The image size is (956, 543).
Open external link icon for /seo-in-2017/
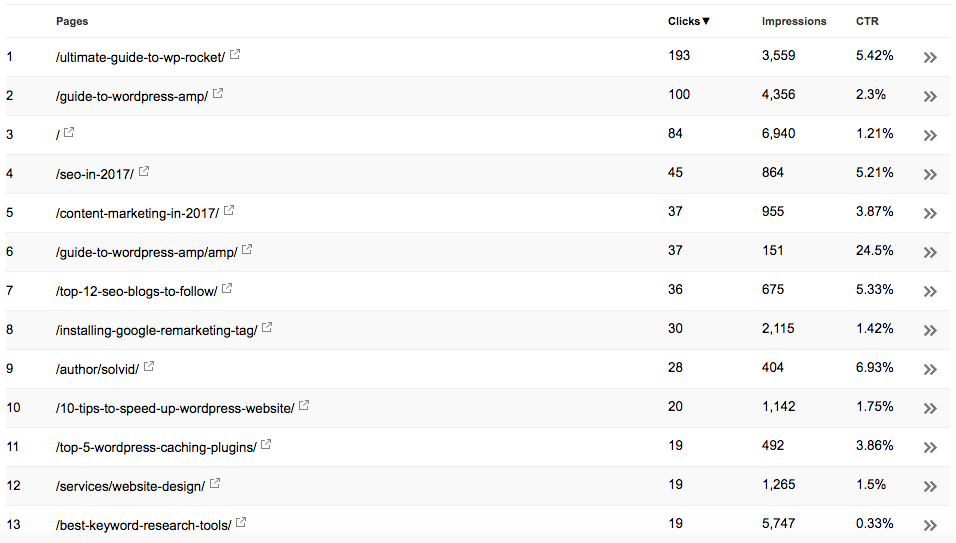point(144,172)
